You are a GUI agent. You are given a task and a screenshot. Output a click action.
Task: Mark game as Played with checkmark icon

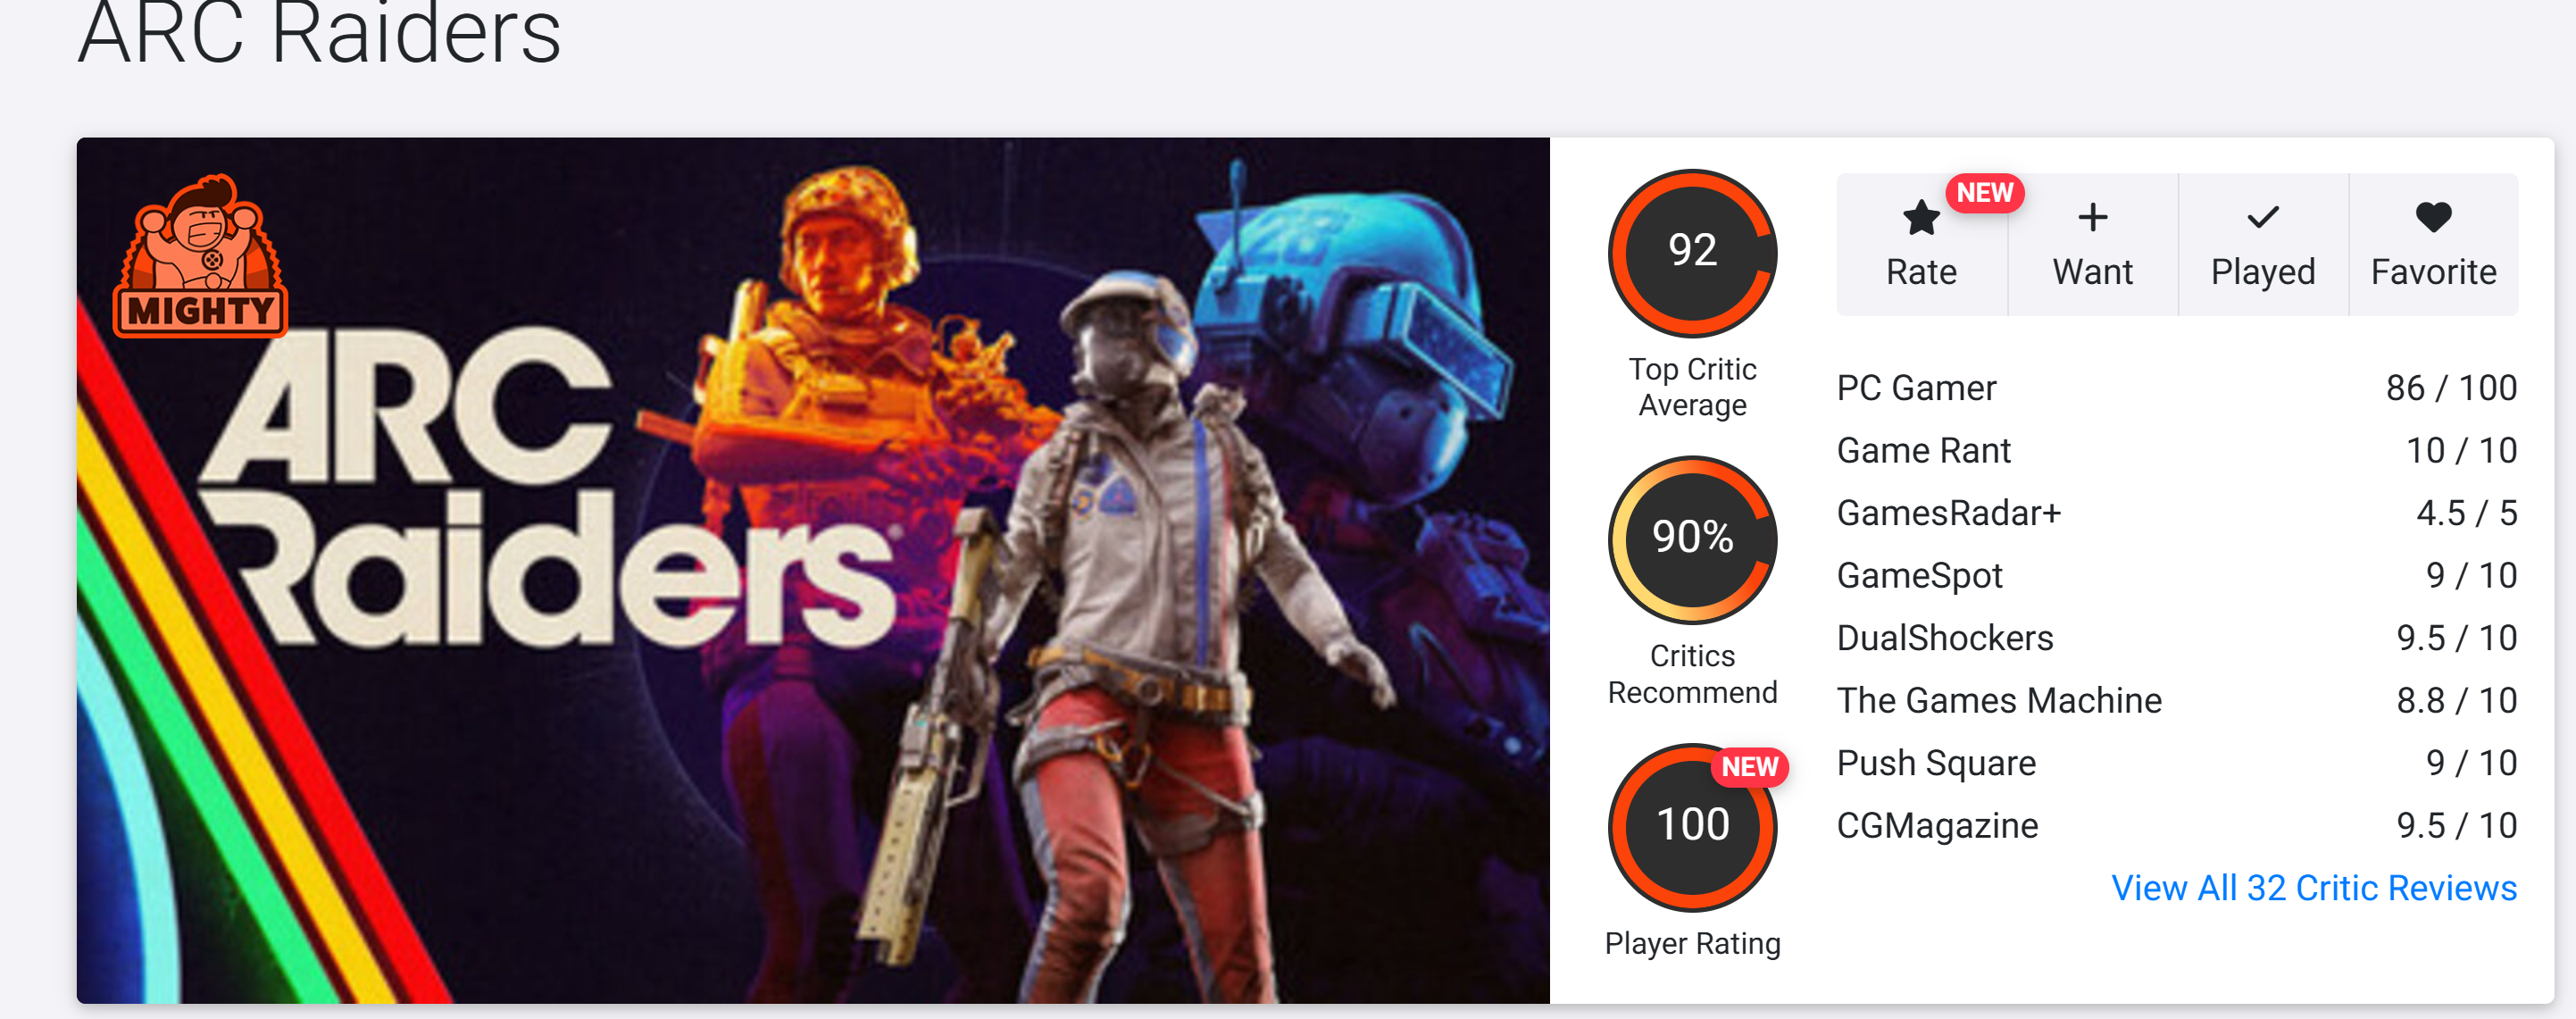coord(2262,217)
